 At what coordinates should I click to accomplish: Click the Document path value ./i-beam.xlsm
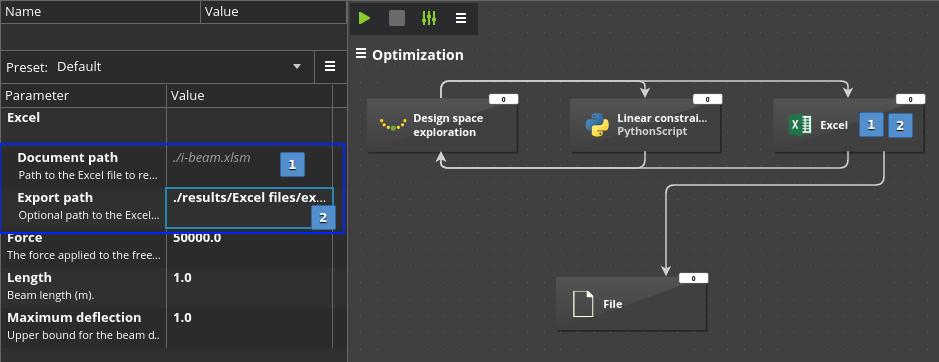[x=211, y=158]
